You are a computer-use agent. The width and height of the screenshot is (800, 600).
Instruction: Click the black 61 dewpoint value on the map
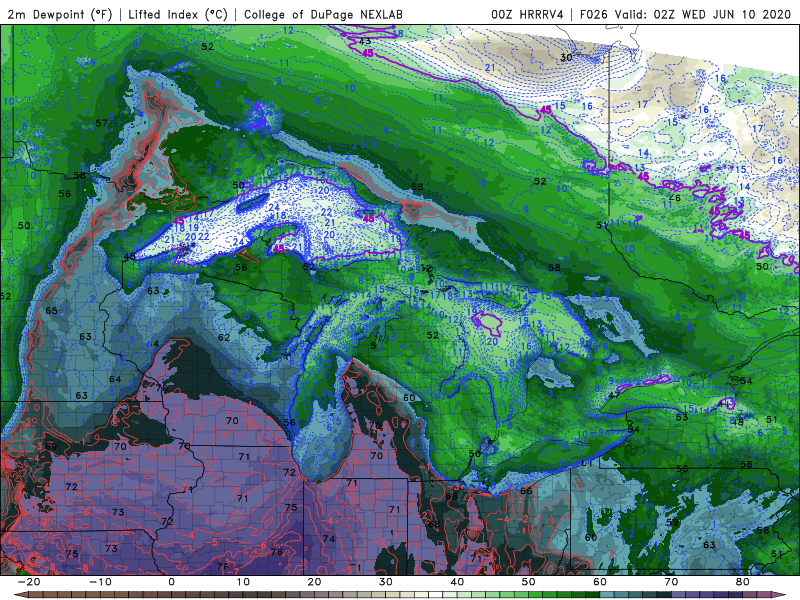point(586,463)
